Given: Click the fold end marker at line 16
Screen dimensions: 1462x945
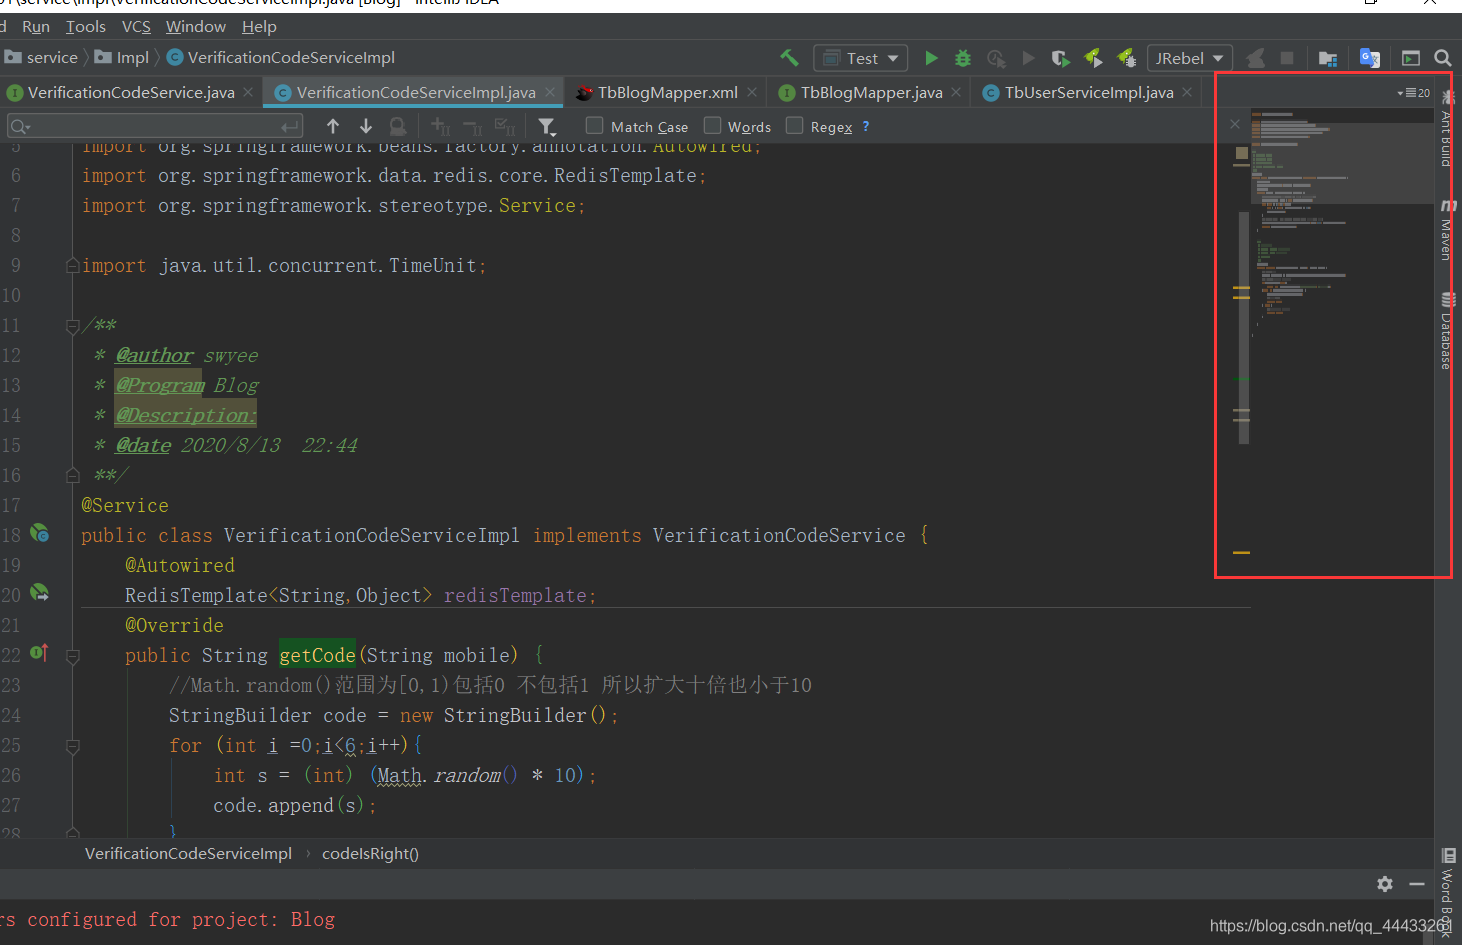Looking at the screenshot, I should coord(72,475).
